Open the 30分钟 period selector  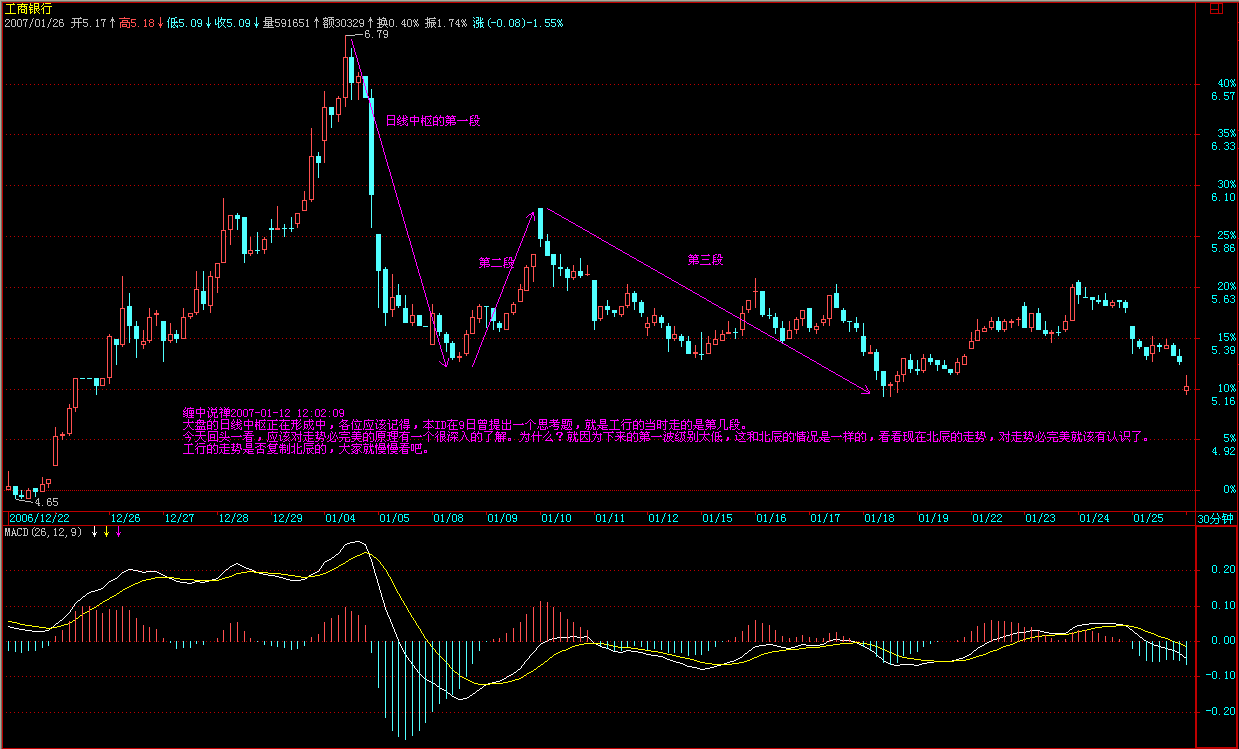pos(1216,518)
